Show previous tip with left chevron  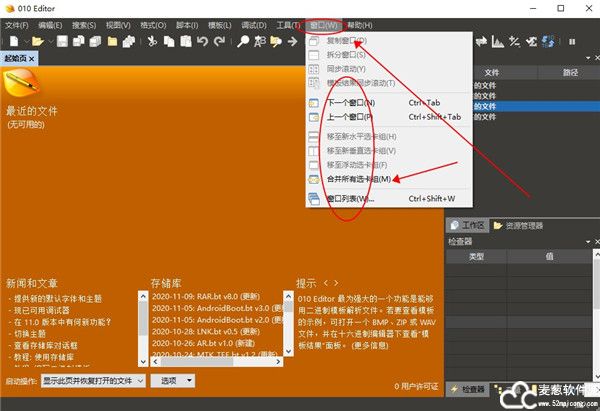click(326, 283)
